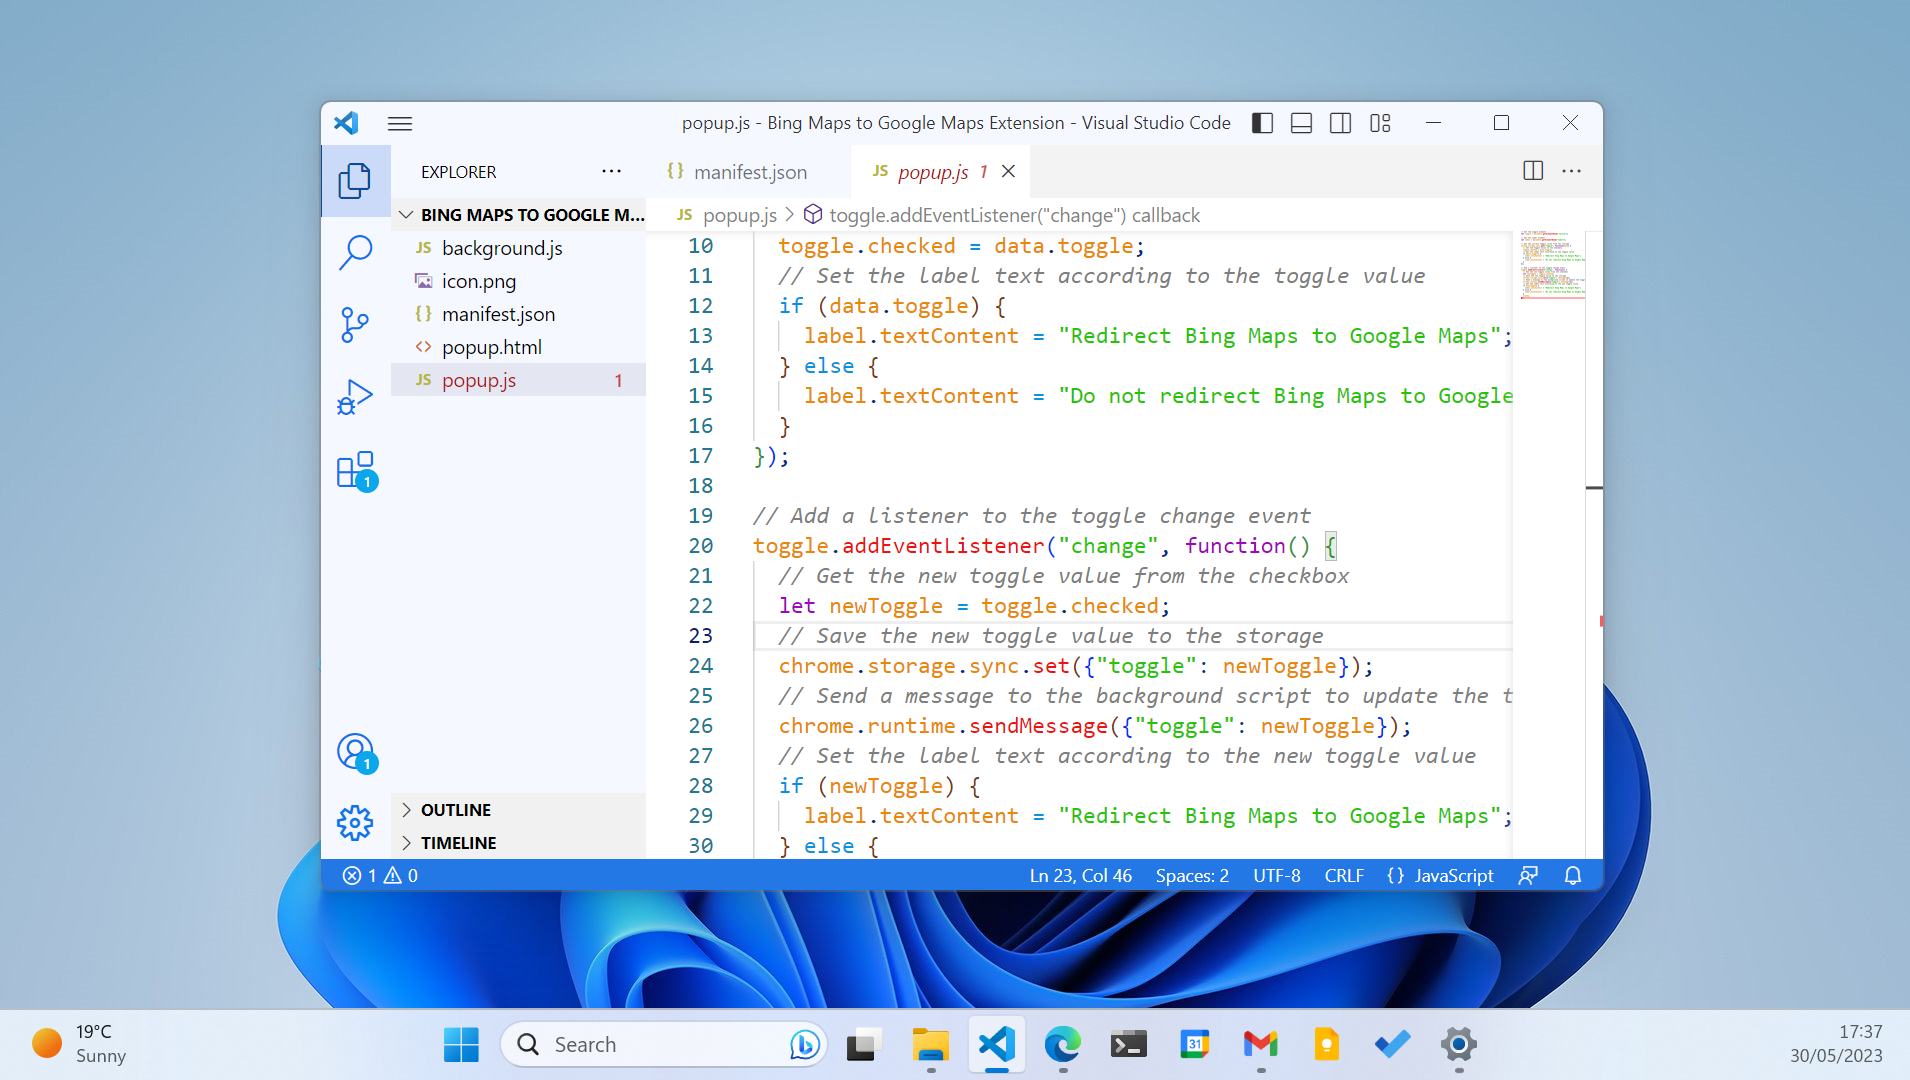Click popup.js in the breadcrumb

(727, 215)
